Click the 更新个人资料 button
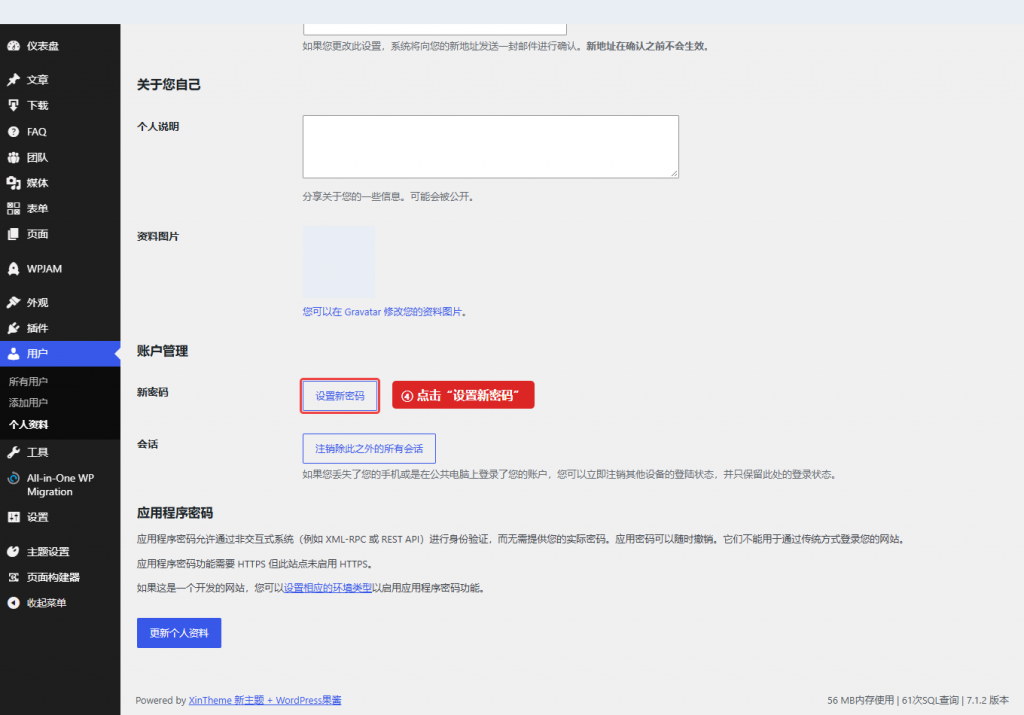Image resolution: width=1024 pixels, height=715 pixels. click(x=179, y=633)
